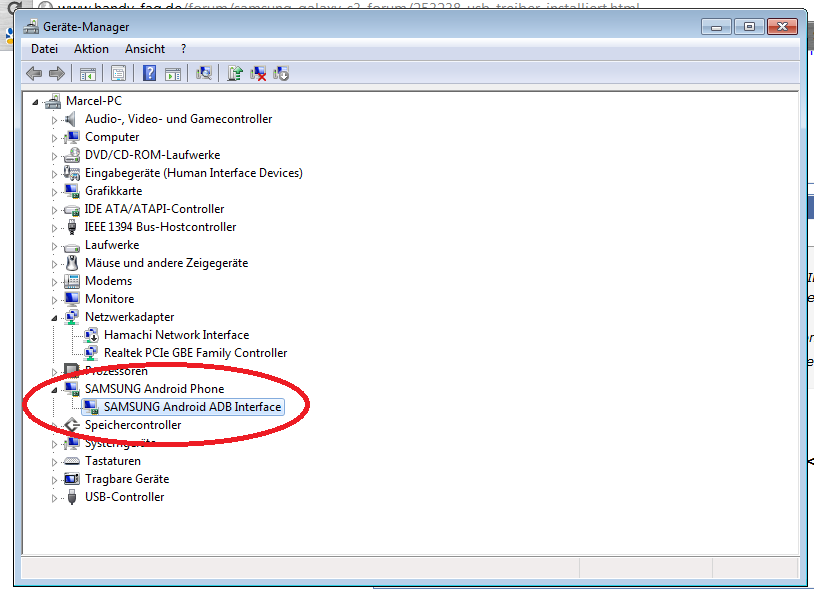This screenshot has height=597, width=814.
Task: Expand the Laufwerke category arrow
Action: click(54, 246)
